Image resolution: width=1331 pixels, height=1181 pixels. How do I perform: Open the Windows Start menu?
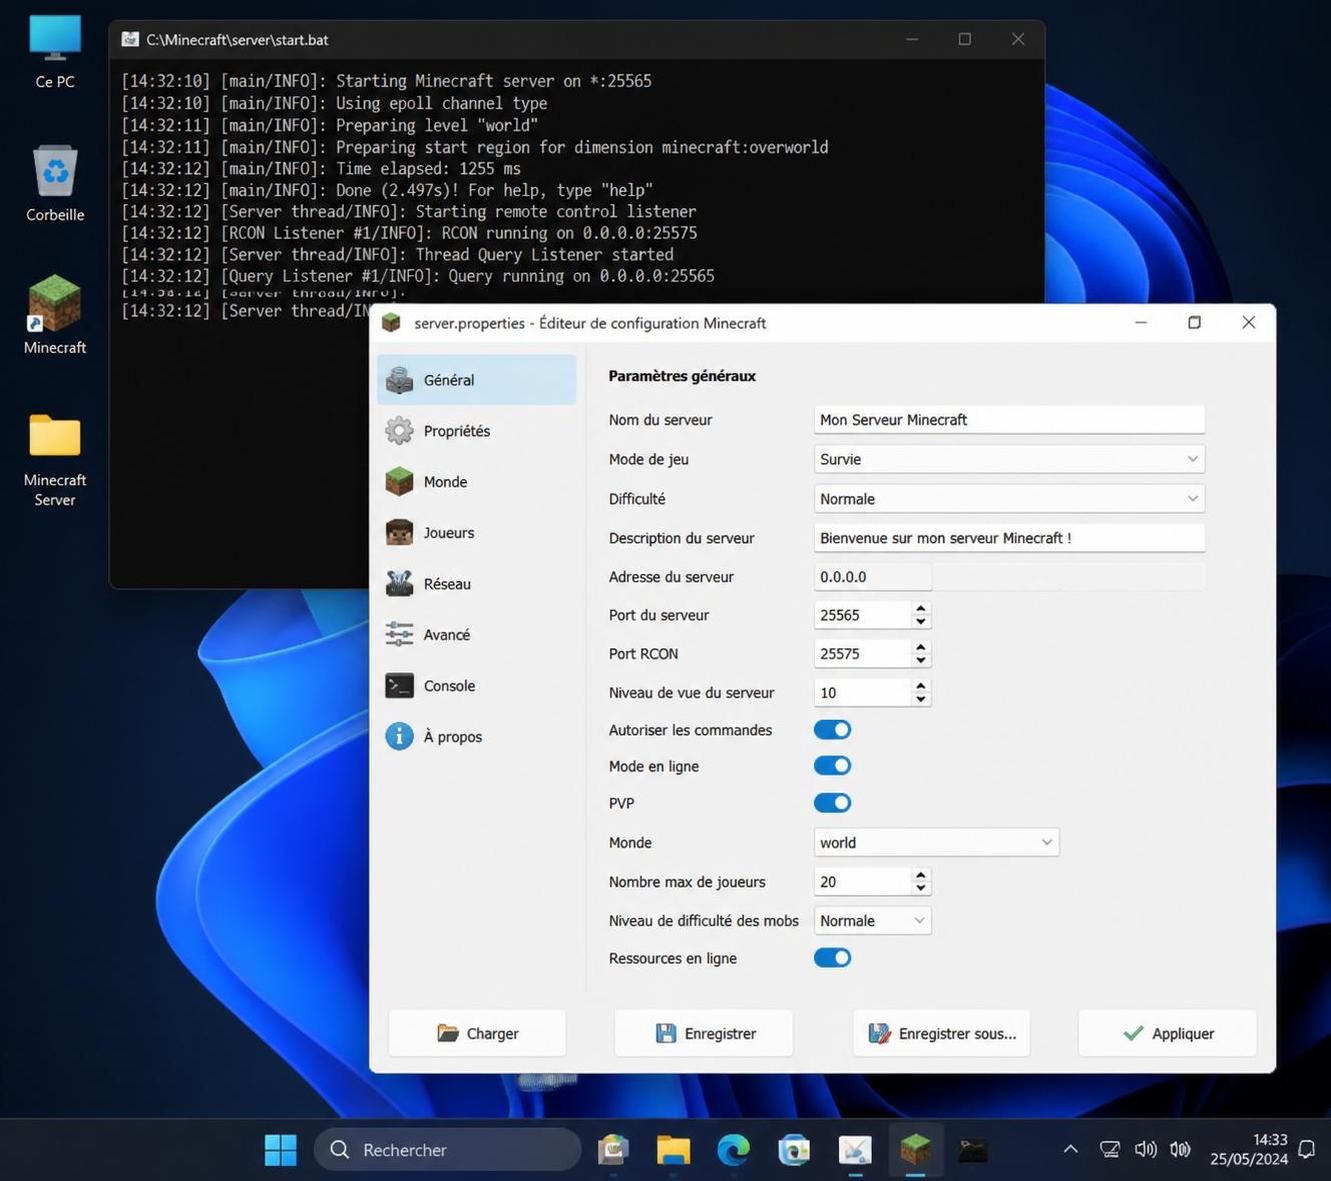280,1150
